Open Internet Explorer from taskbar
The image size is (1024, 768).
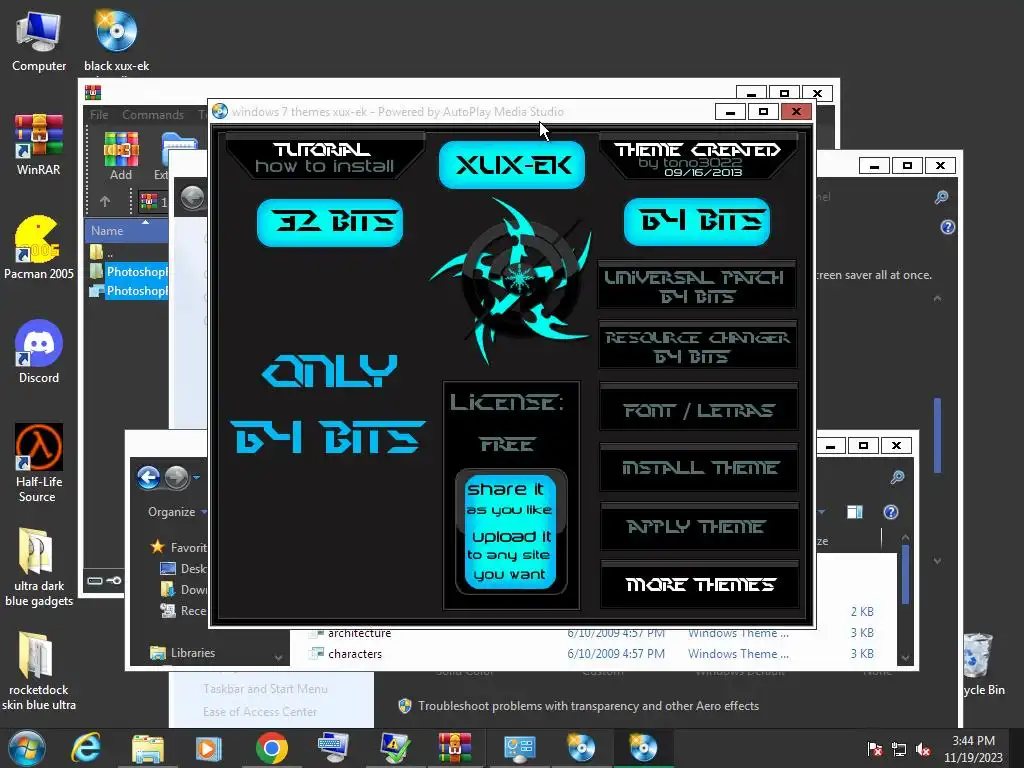coord(86,748)
